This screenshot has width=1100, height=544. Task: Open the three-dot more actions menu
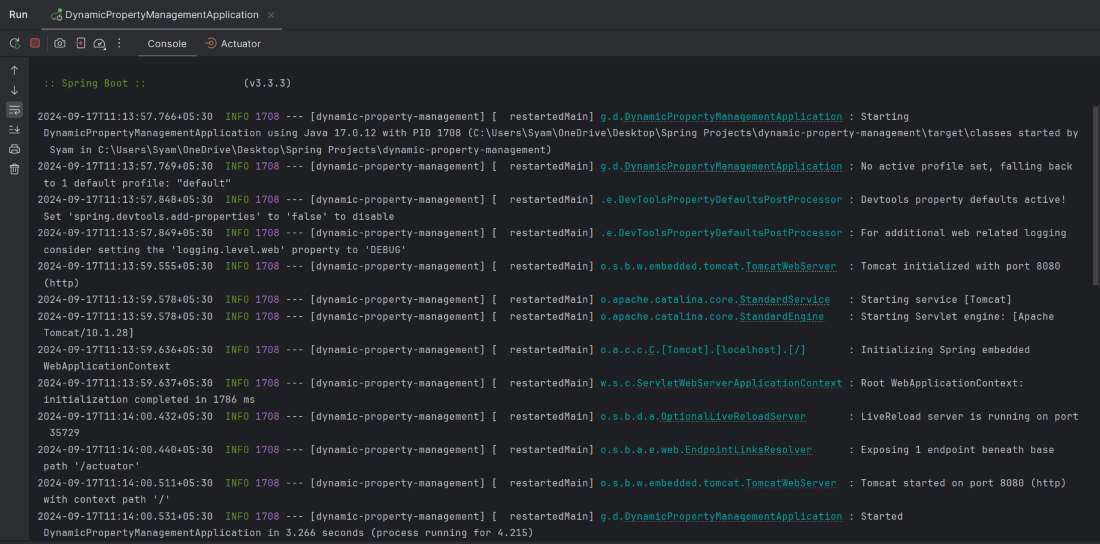click(119, 44)
